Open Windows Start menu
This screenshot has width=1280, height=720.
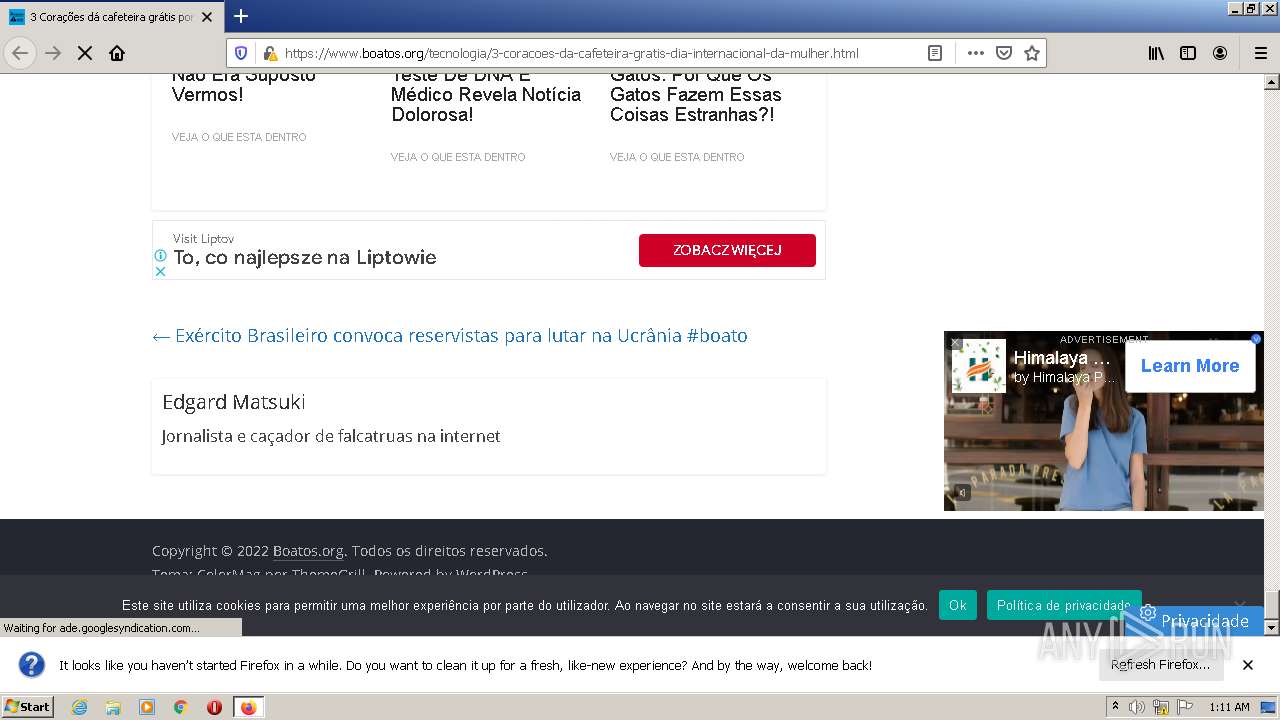28,707
